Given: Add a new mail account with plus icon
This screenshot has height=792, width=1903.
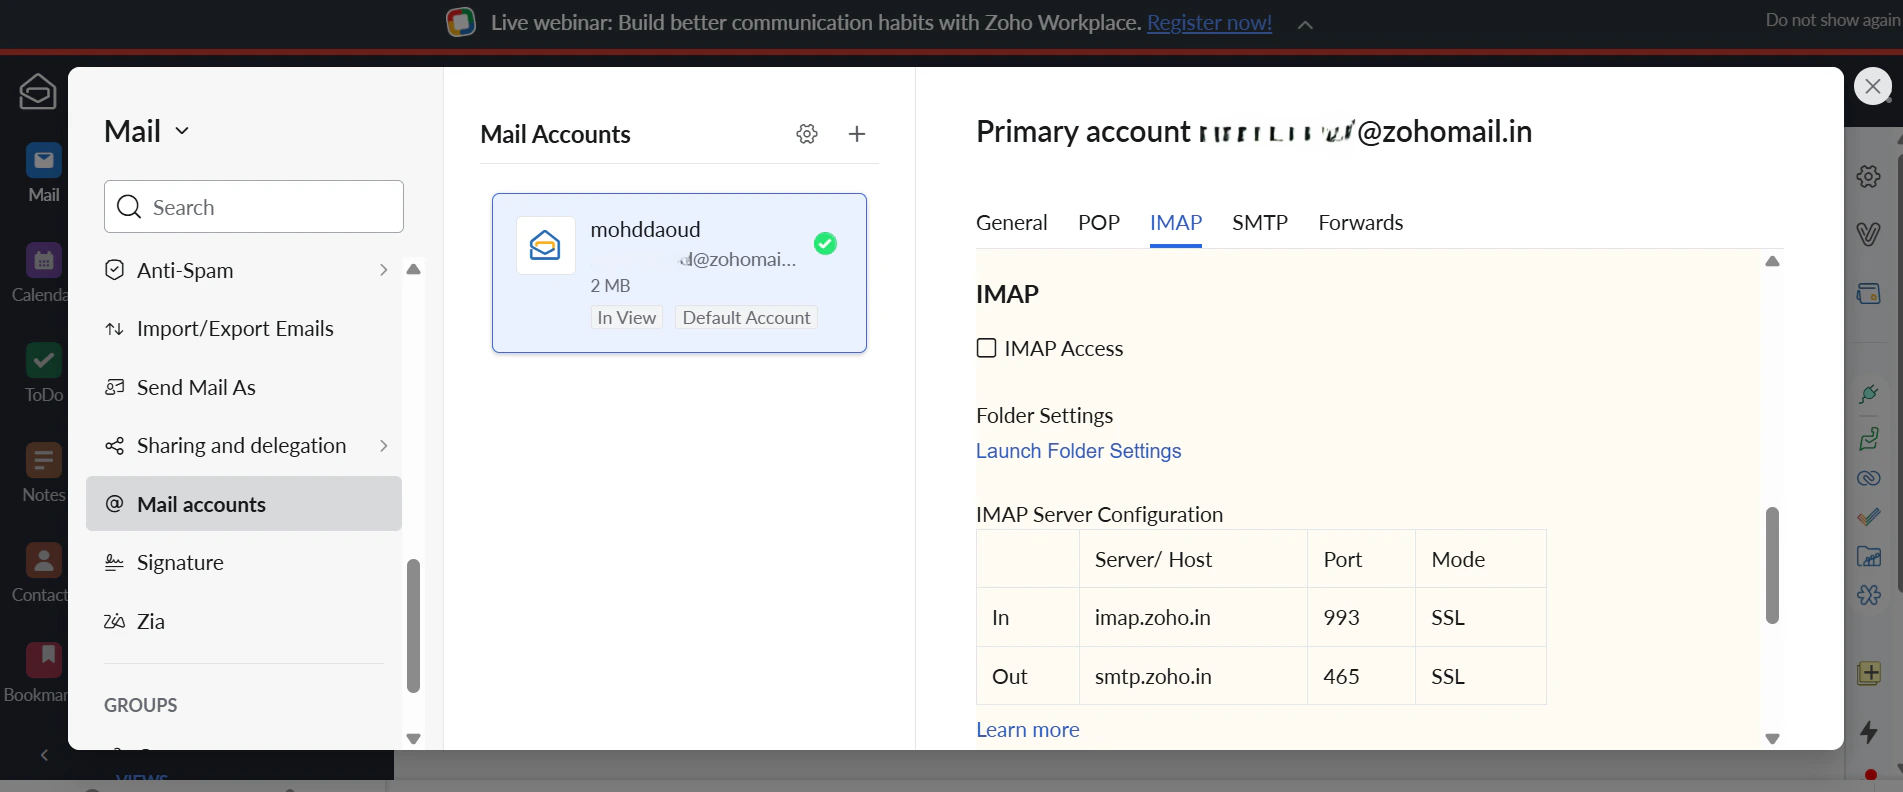Looking at the screenshot, I should 857,134.
